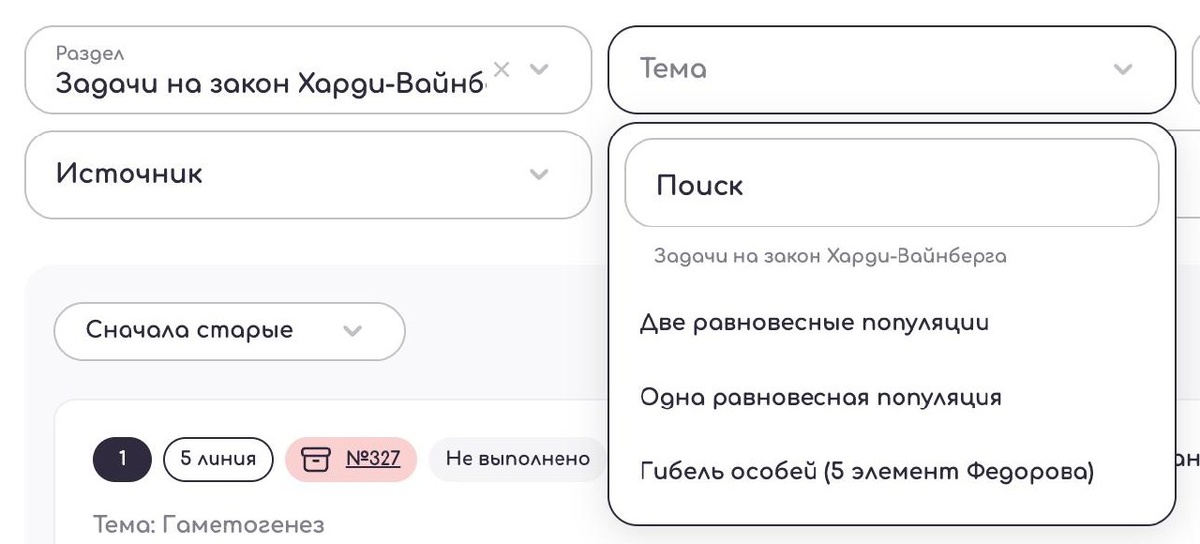
Task: Click the Не выполнено status badge
Action: (518, 459)
